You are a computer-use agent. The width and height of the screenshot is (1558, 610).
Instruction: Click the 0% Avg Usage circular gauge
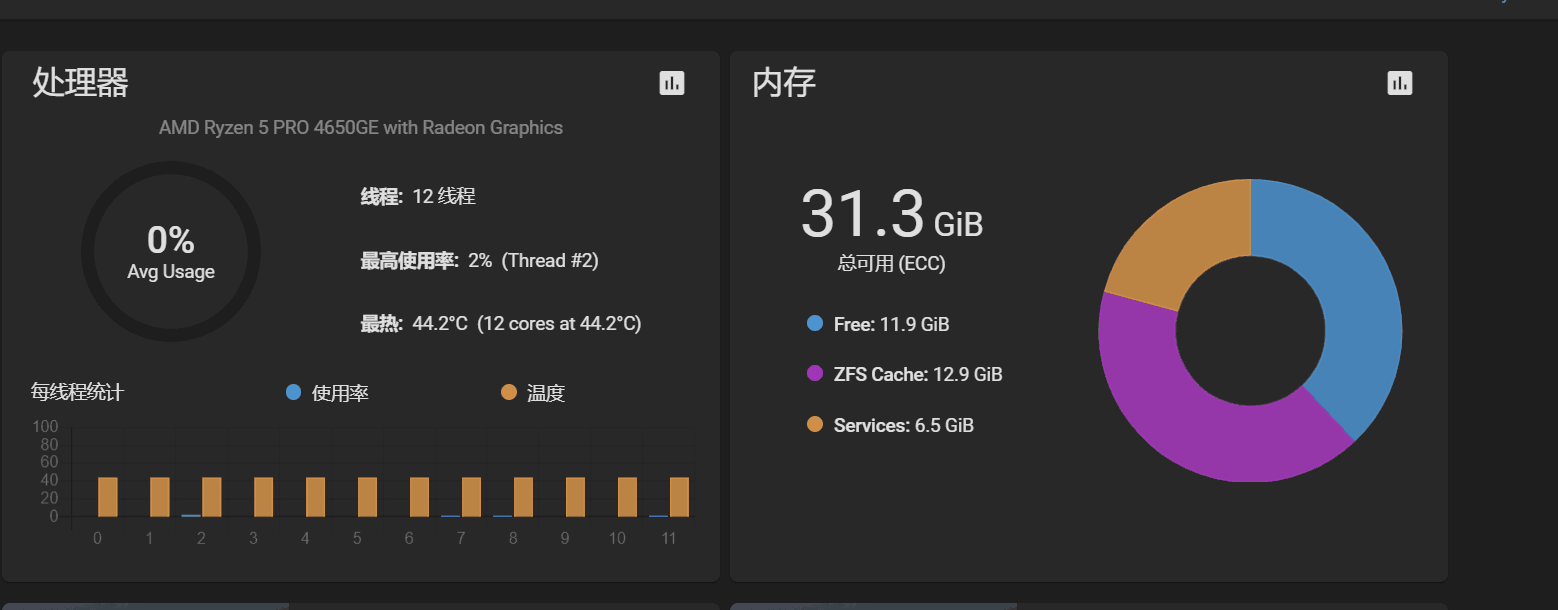tap(171, 251)
